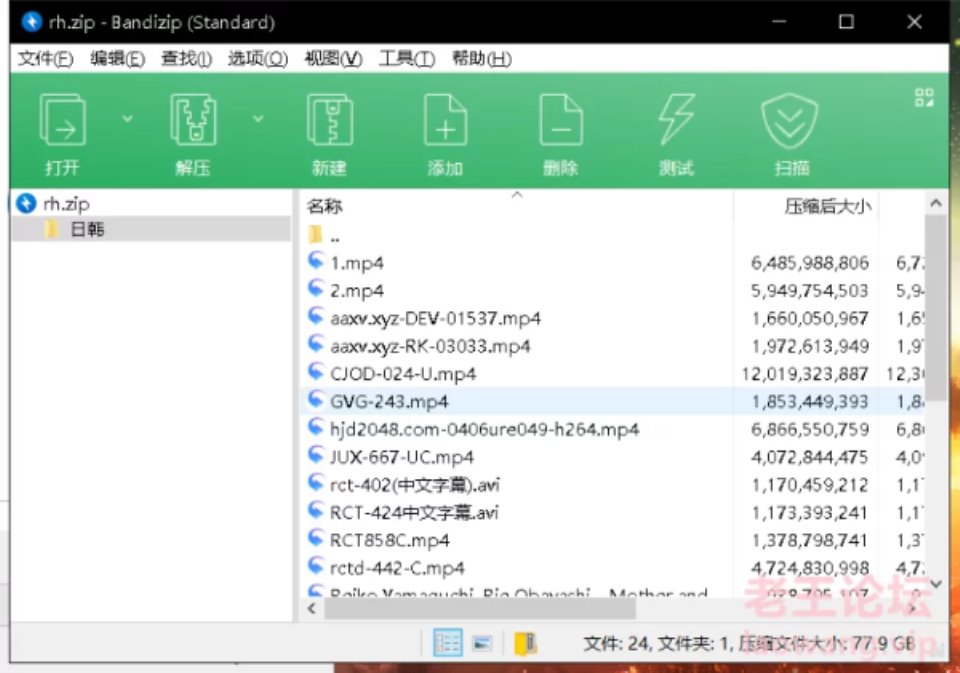Open the 文件(F) menu

point(45,59)
